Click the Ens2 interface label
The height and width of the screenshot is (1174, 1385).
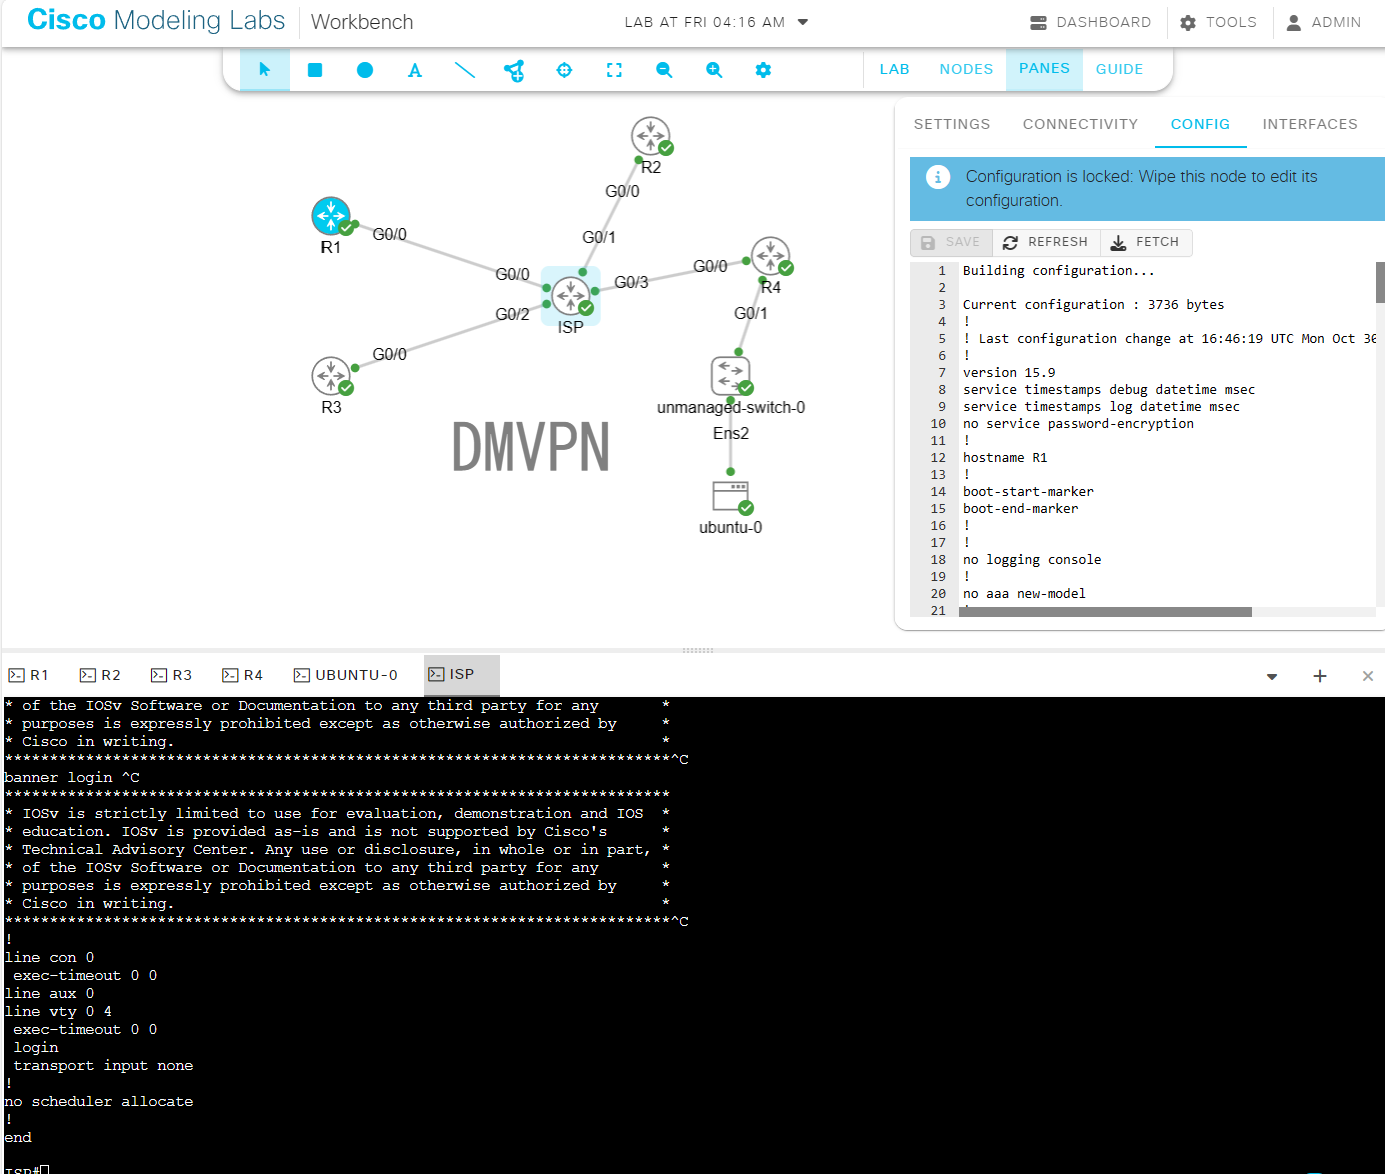coord(731,433)
